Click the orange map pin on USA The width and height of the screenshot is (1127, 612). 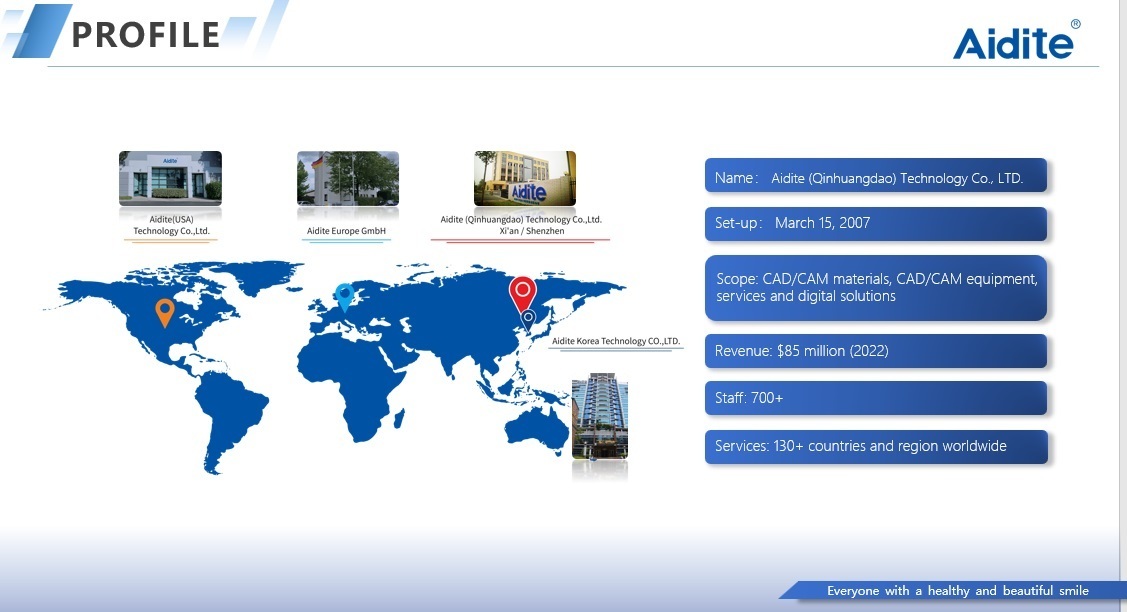tap(165, 312)
